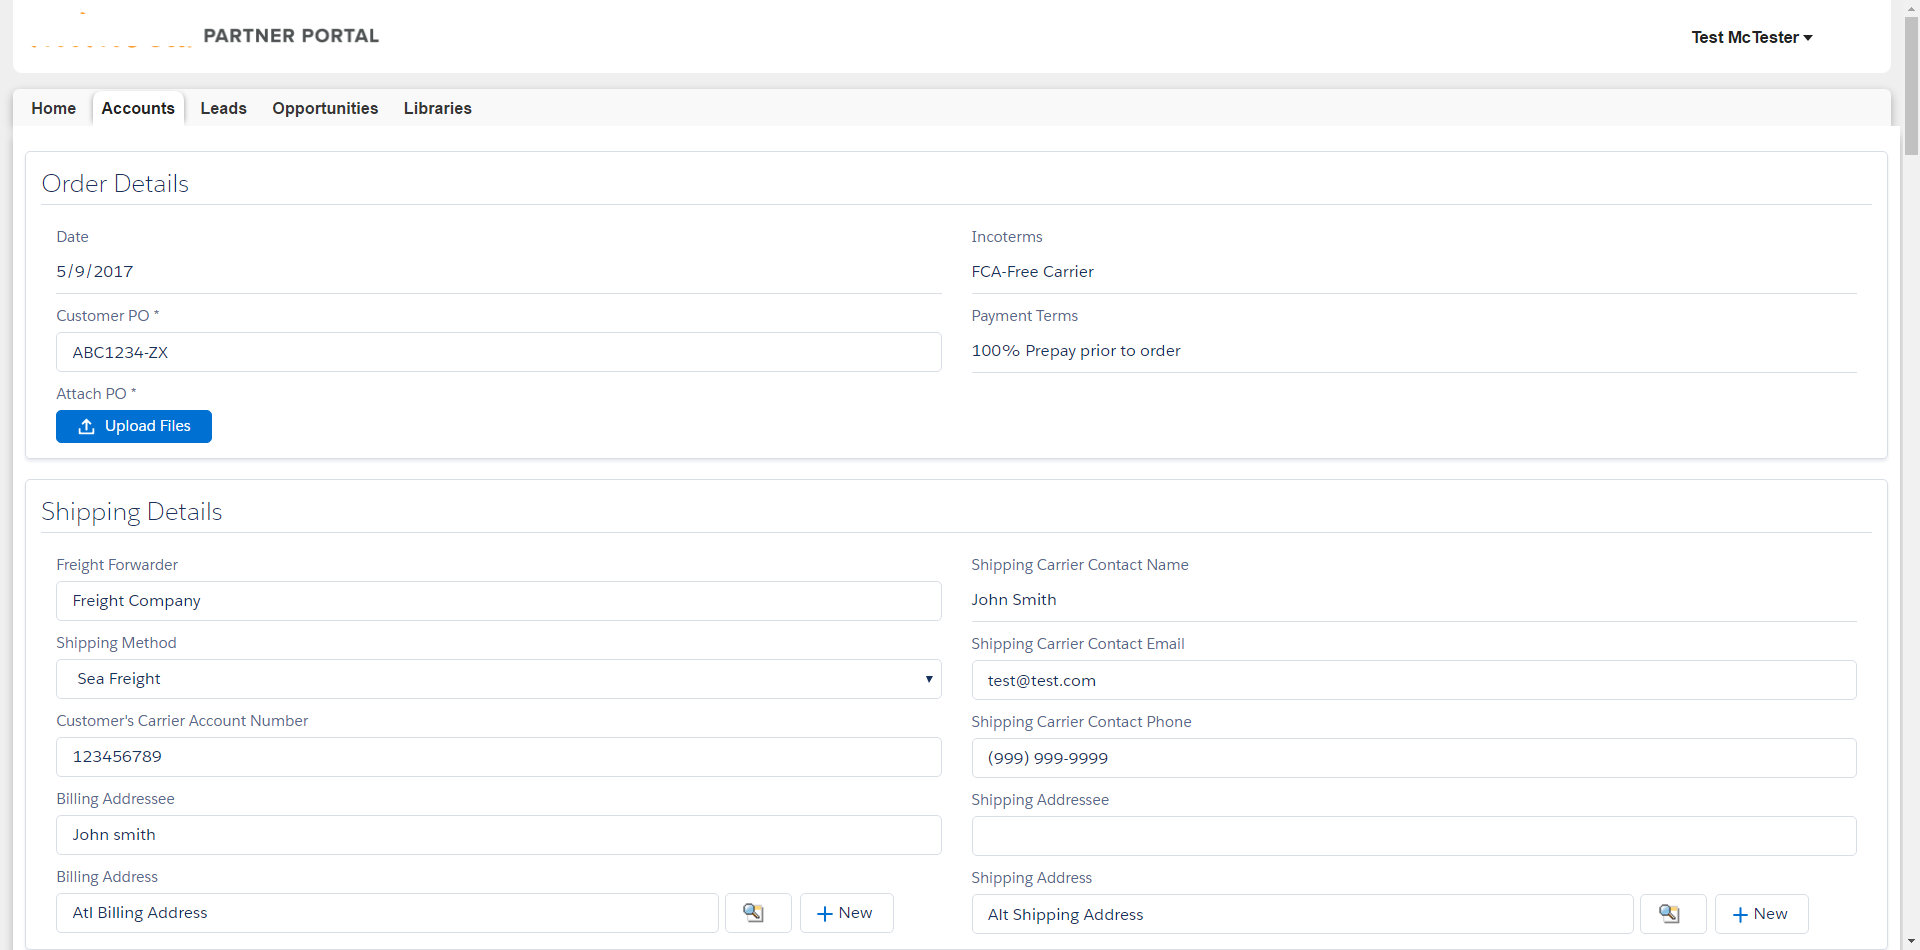
Task: Edit the Shipping Carrier Contact Phone field
Action: point(1414,758)
